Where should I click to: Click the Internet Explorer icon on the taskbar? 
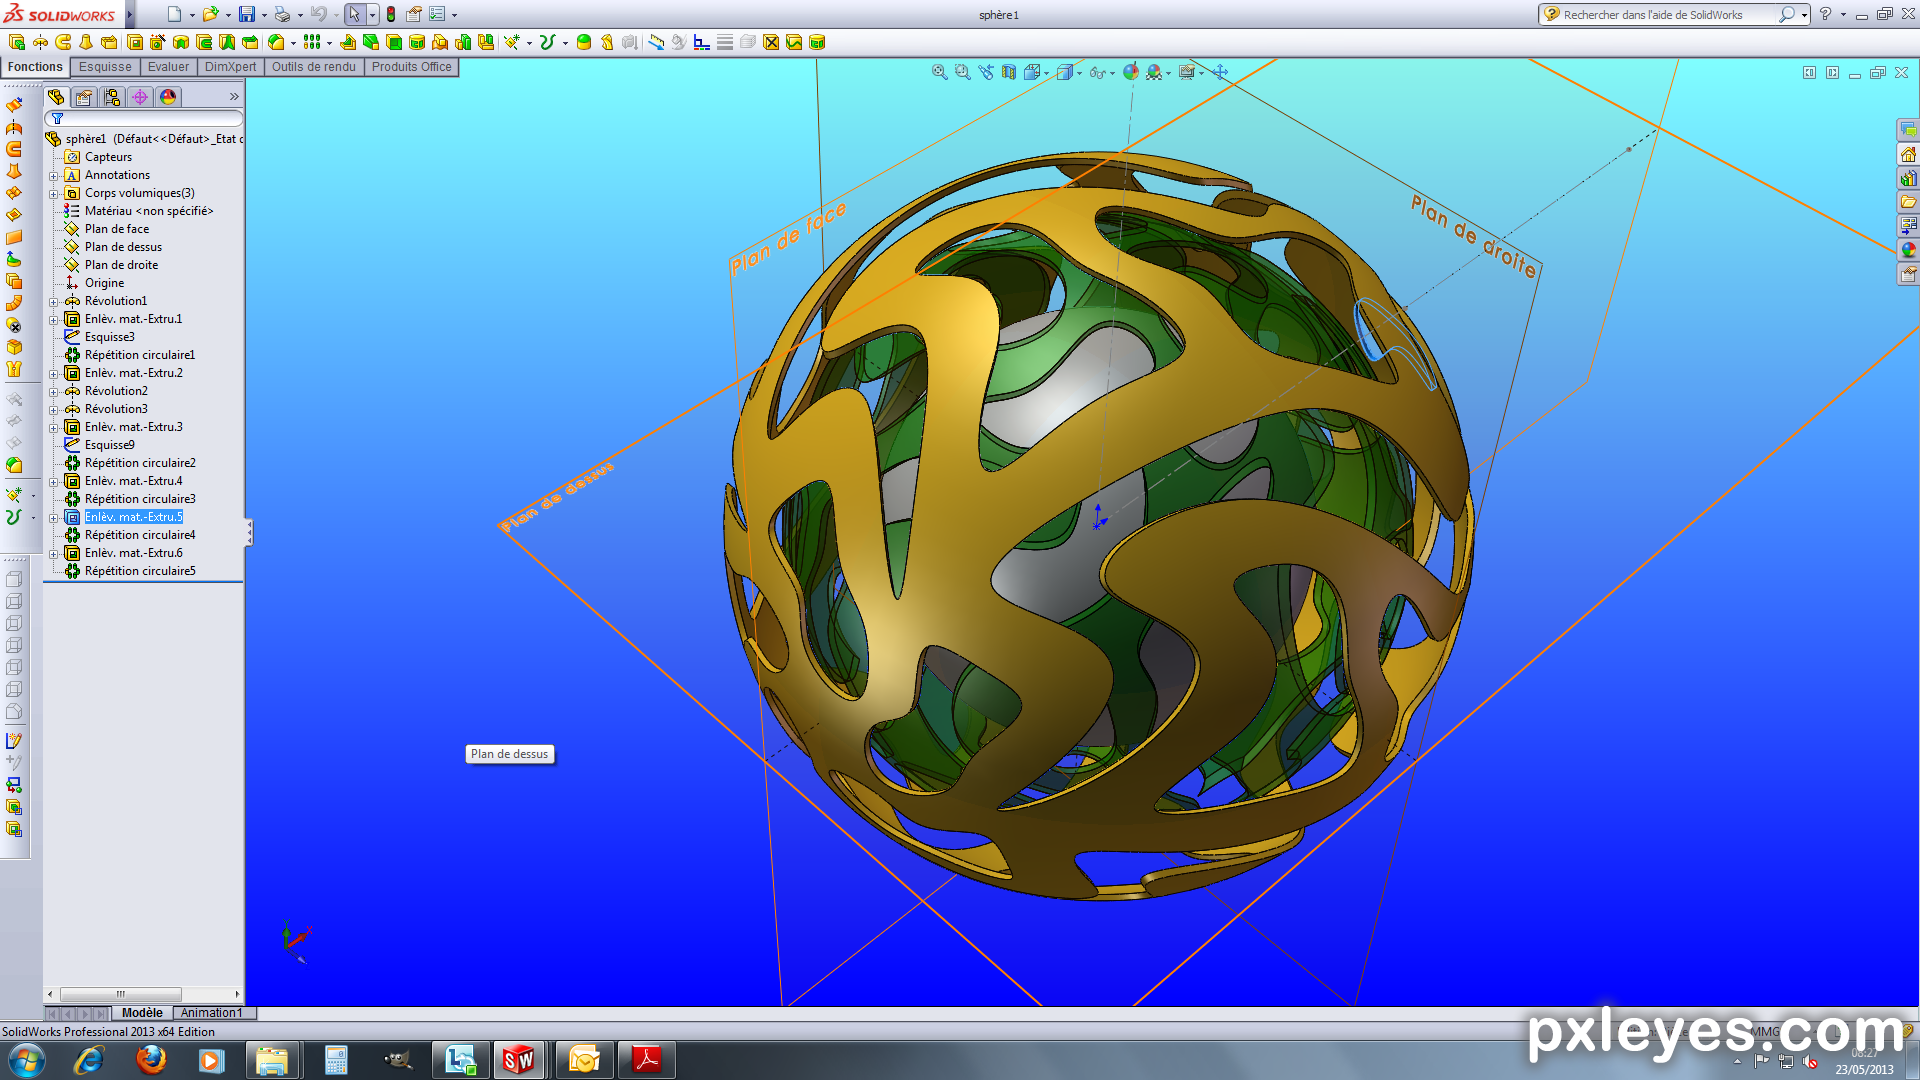(89, 1060)
